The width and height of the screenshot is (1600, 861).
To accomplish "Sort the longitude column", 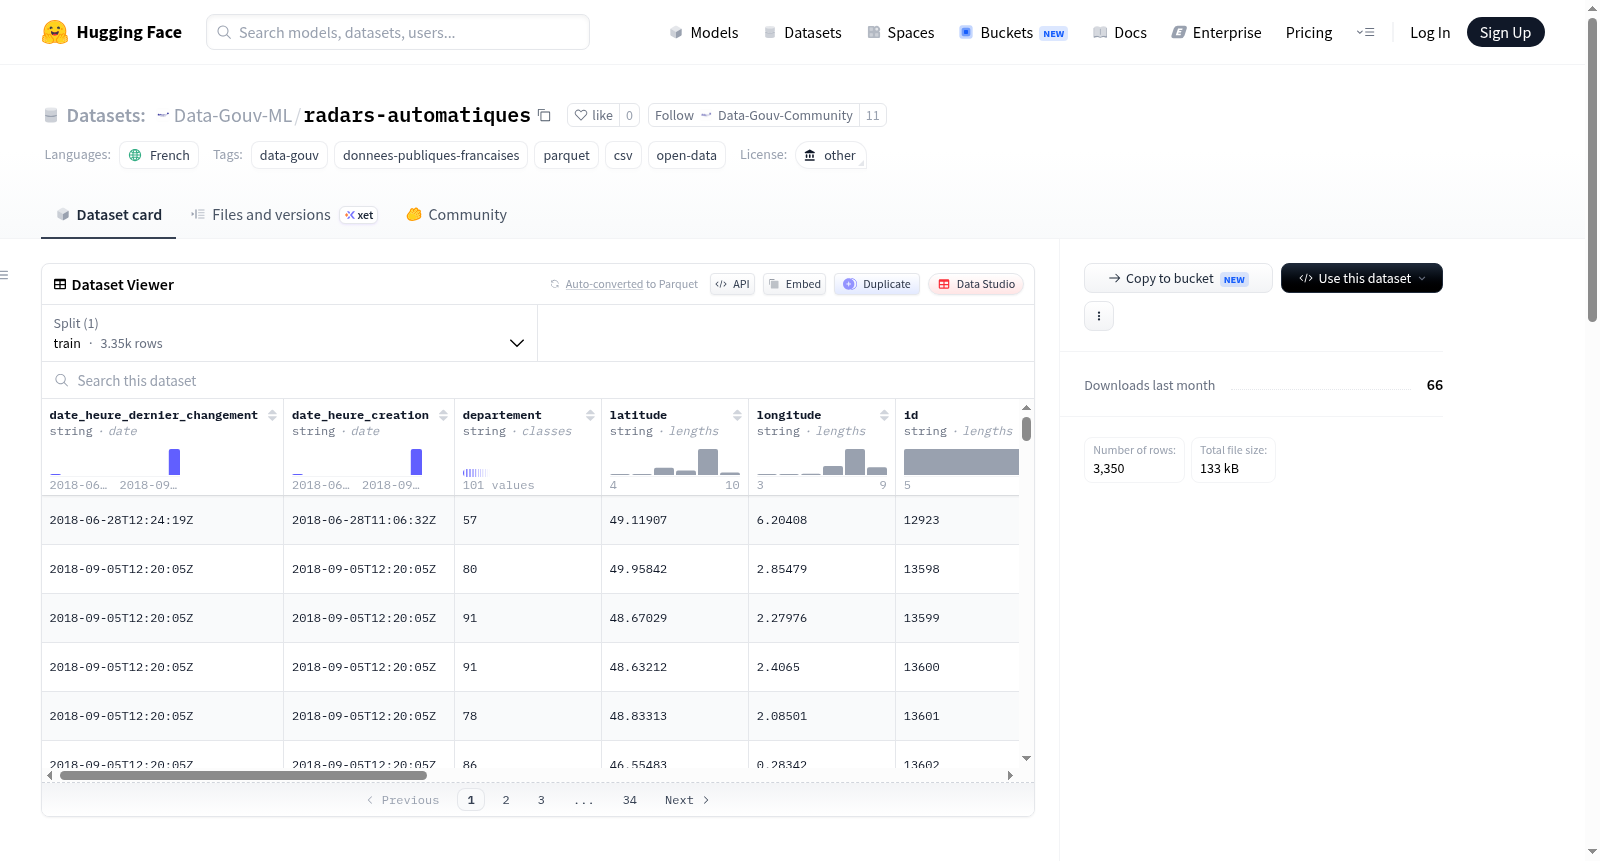I will coord(884,415).
